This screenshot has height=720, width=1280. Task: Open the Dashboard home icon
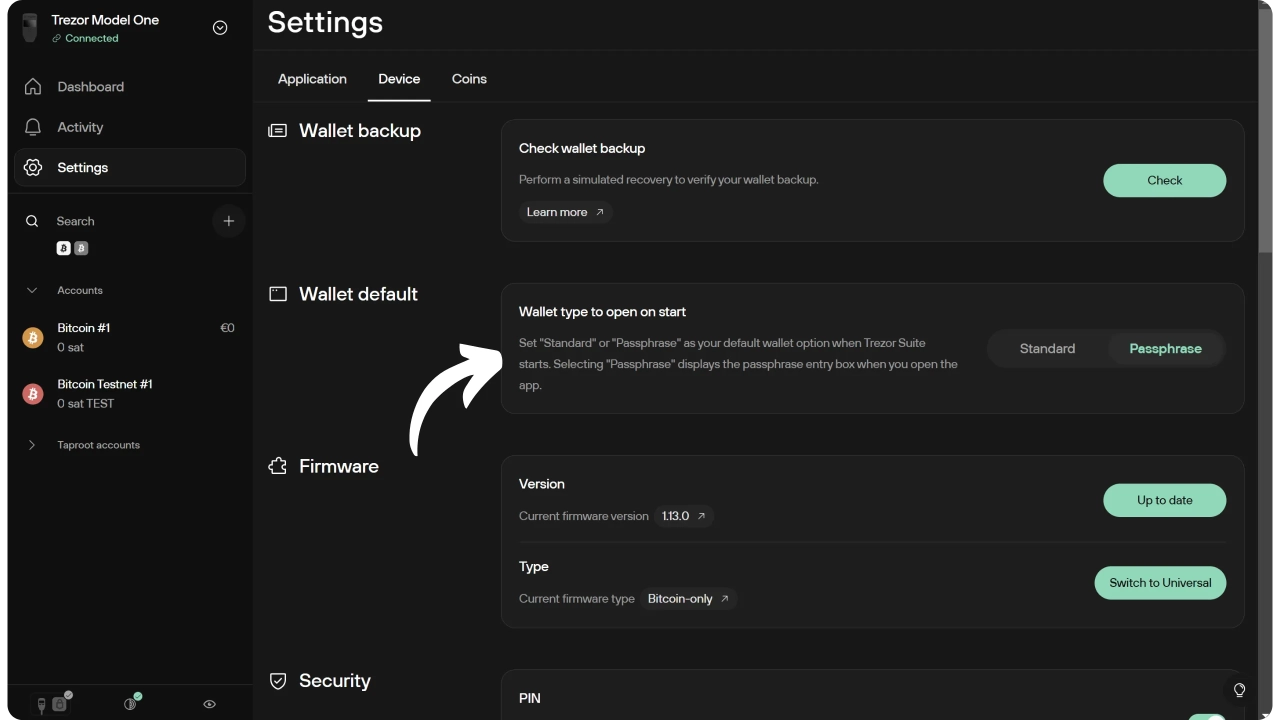tap(33, 87)
